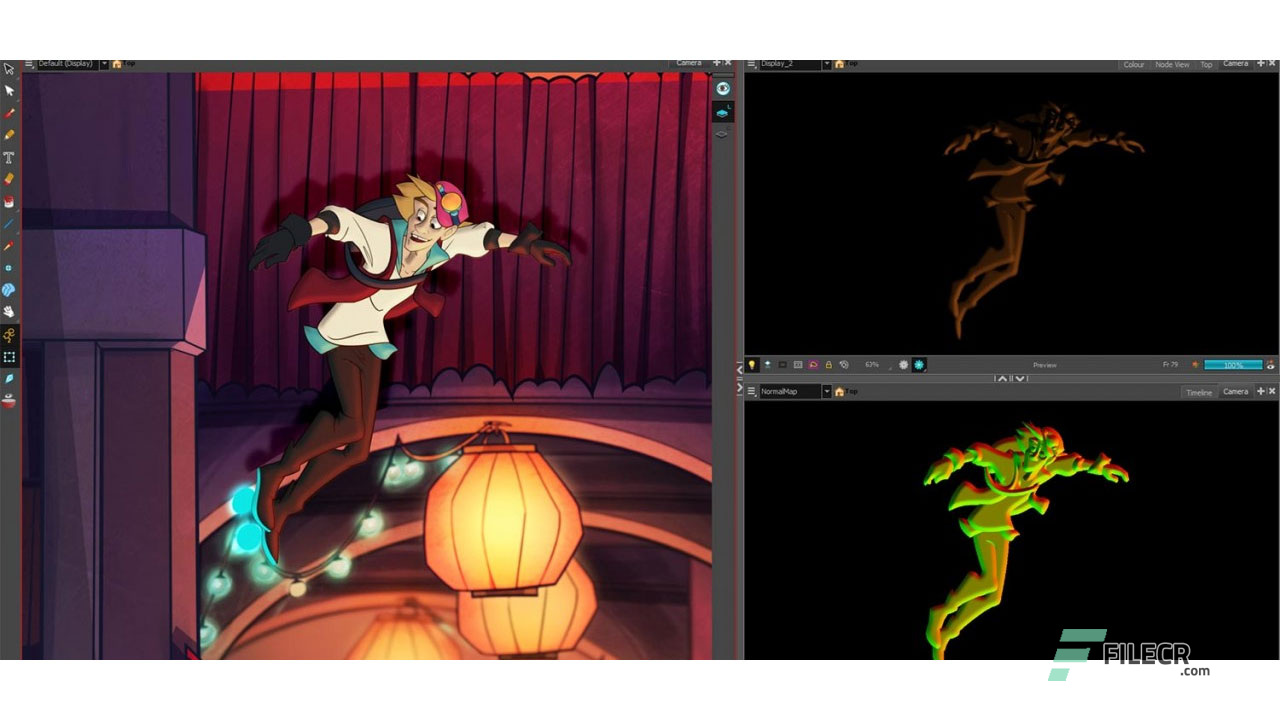Toggle the blue Render mode gear
This screenshot has width=1280, height=720.
pyautogui.click(x=919, y=365)
